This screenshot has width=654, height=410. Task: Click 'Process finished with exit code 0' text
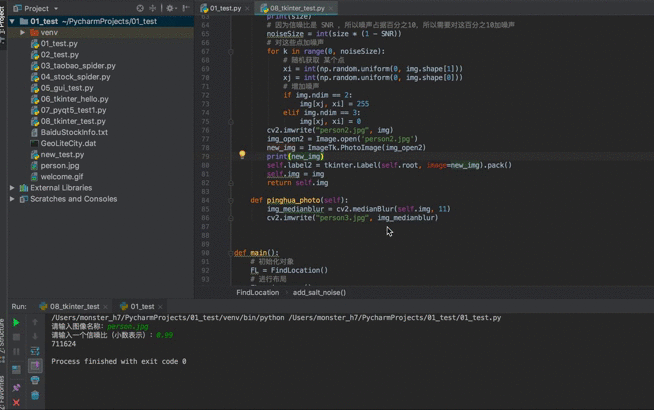coord(118,362)
